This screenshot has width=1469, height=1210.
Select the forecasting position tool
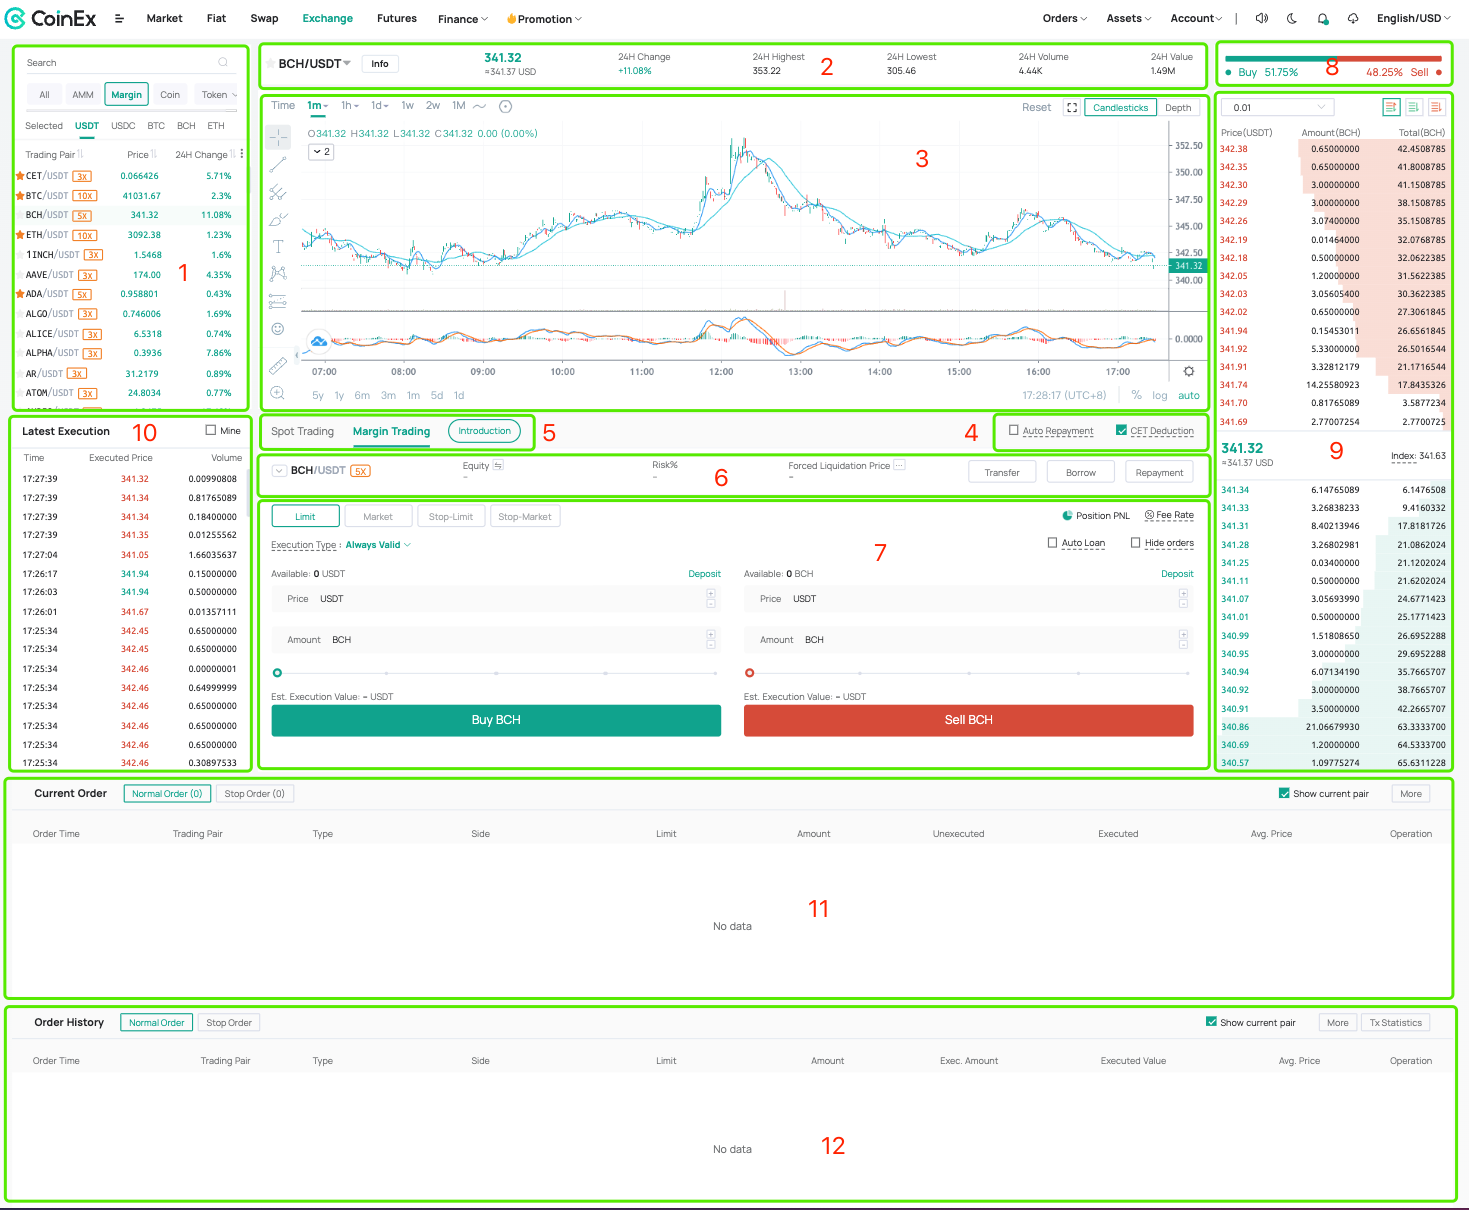pyautogui.click(x=278, y=301)
